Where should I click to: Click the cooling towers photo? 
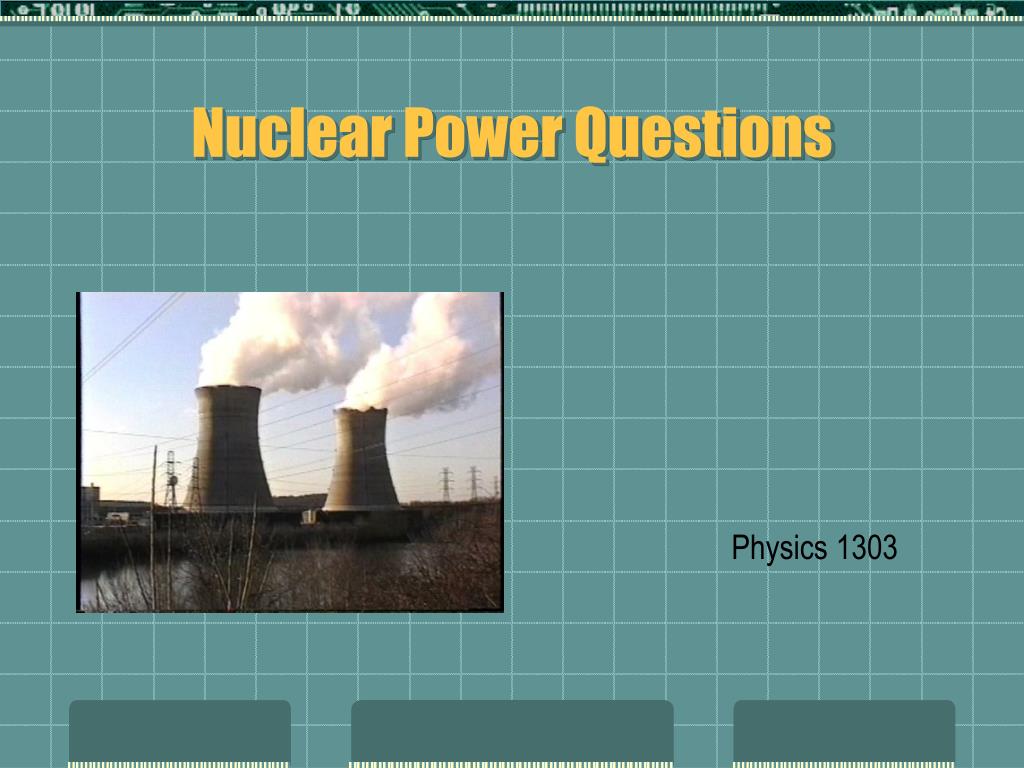pos(290,452)
